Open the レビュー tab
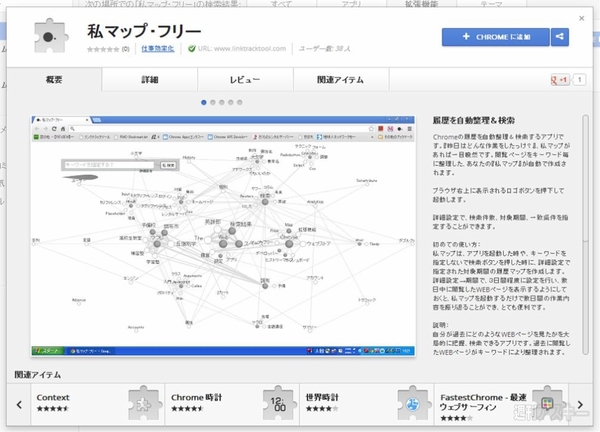This screenshot has height=432, width=600. point(245,80)
